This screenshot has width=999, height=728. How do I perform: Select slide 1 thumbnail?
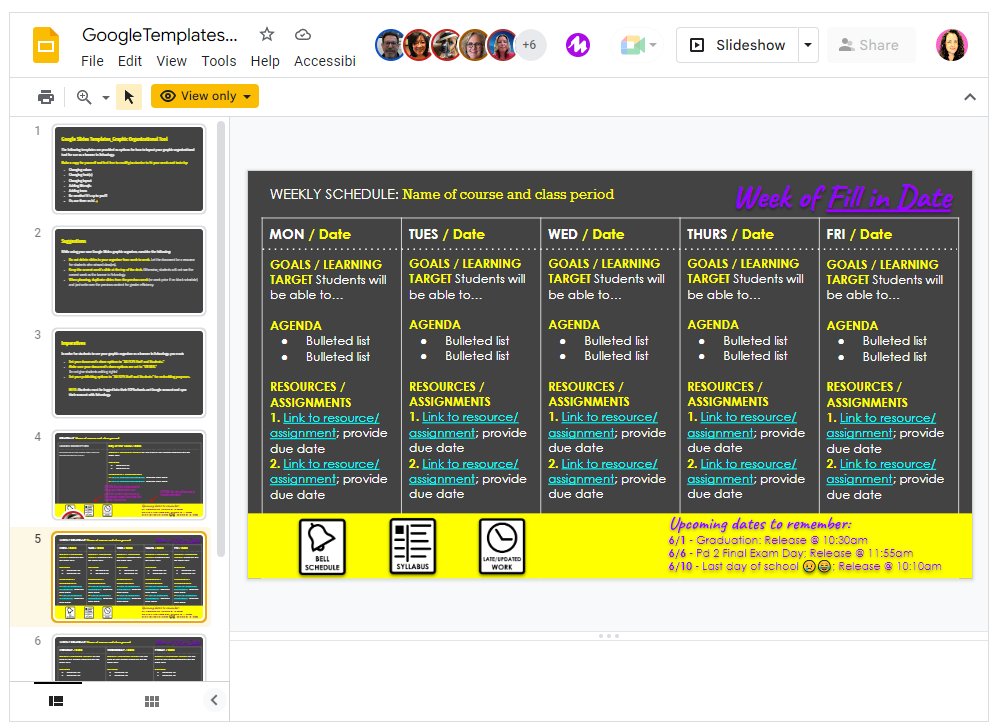[x=129, y=169]
